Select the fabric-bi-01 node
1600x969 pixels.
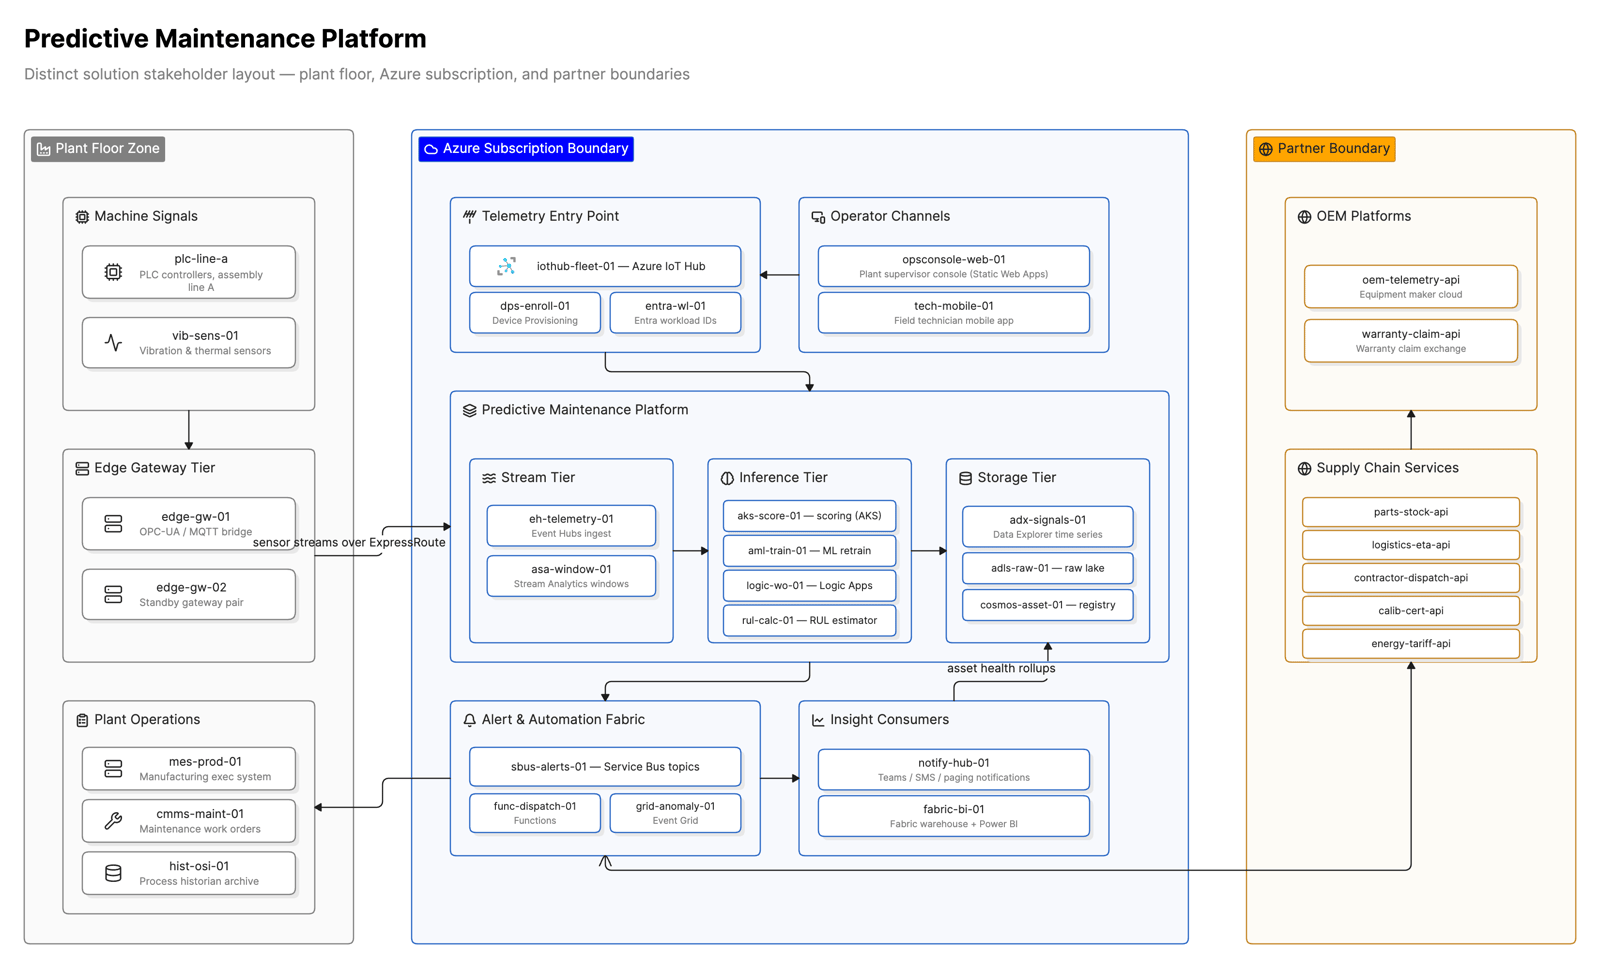[953, 816]
